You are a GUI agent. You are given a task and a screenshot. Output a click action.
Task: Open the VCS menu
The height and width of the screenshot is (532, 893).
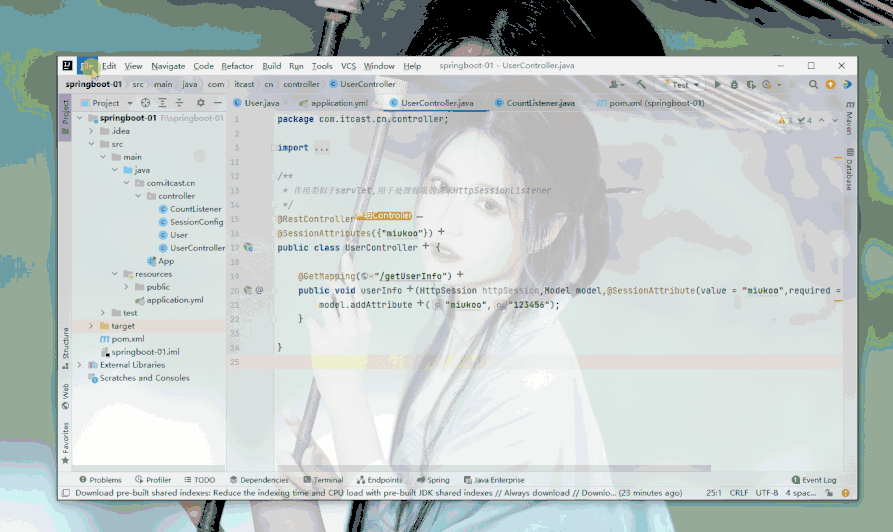[349, 66]
